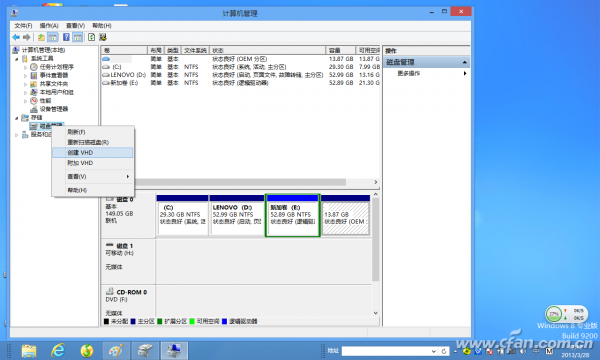
Task: Click the CD-ROM 0 drive label
Action: point(132,292)
